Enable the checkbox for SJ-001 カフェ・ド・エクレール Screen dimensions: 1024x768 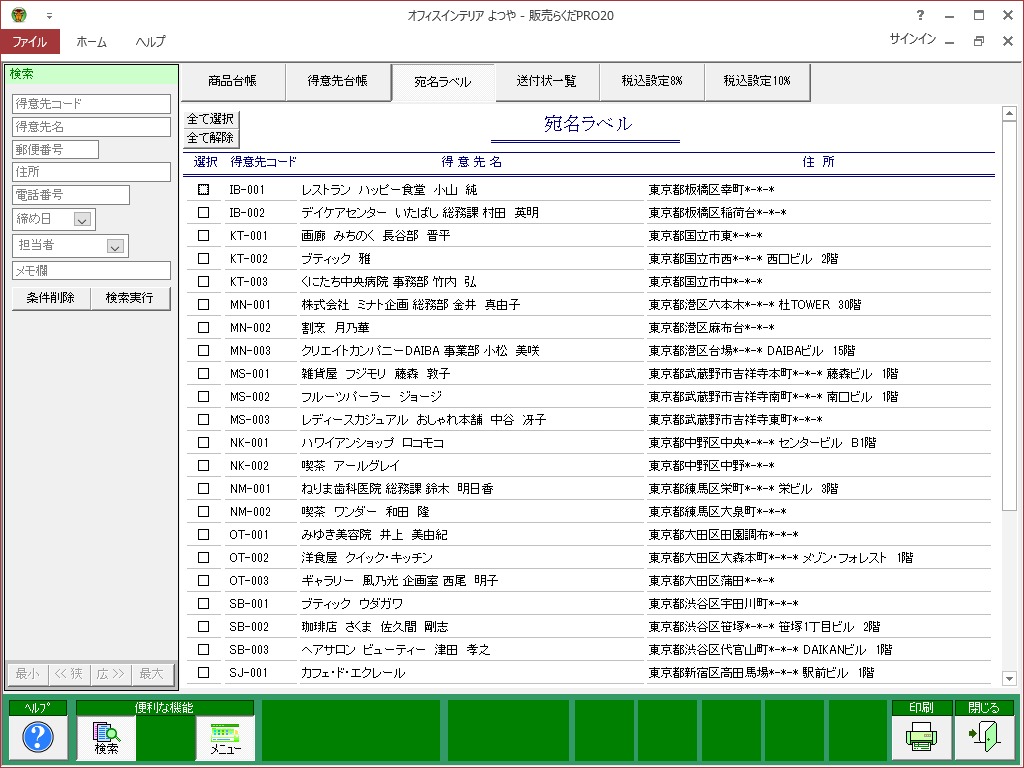[204, 672]
